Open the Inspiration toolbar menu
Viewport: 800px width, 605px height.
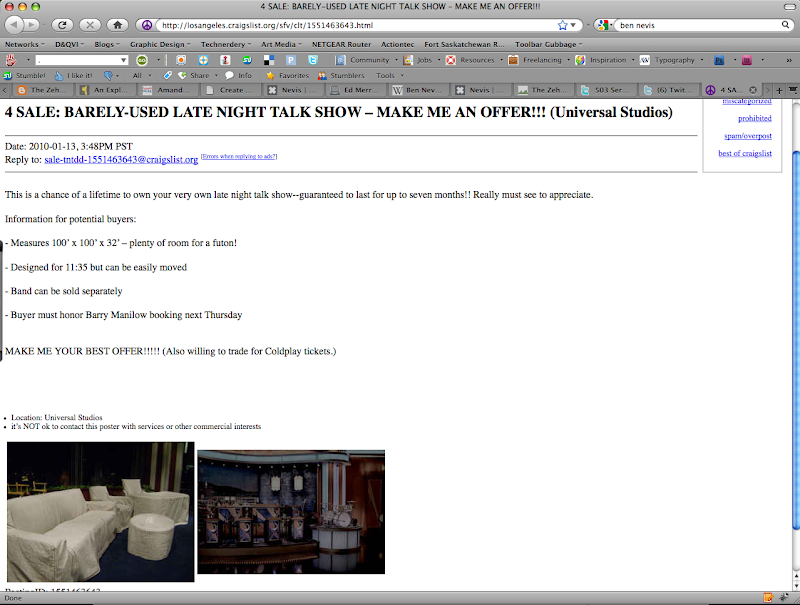(x=605, y=60)
